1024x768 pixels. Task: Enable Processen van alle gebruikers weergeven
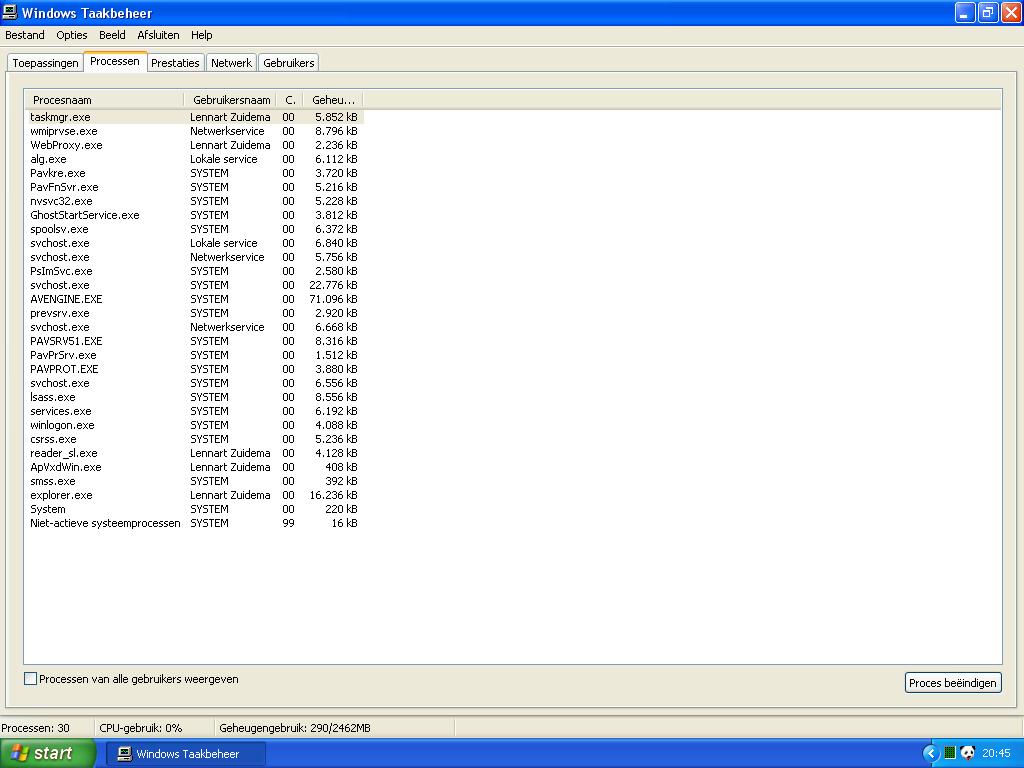tap(30, 679)
